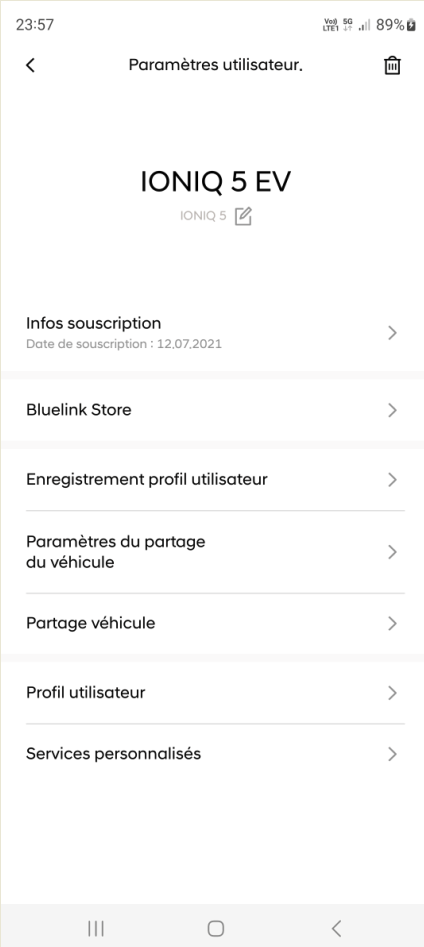This screenshot has height=947, width=424.
Task: Tap the back arrow in header
Action: click(x=30, y=65)
